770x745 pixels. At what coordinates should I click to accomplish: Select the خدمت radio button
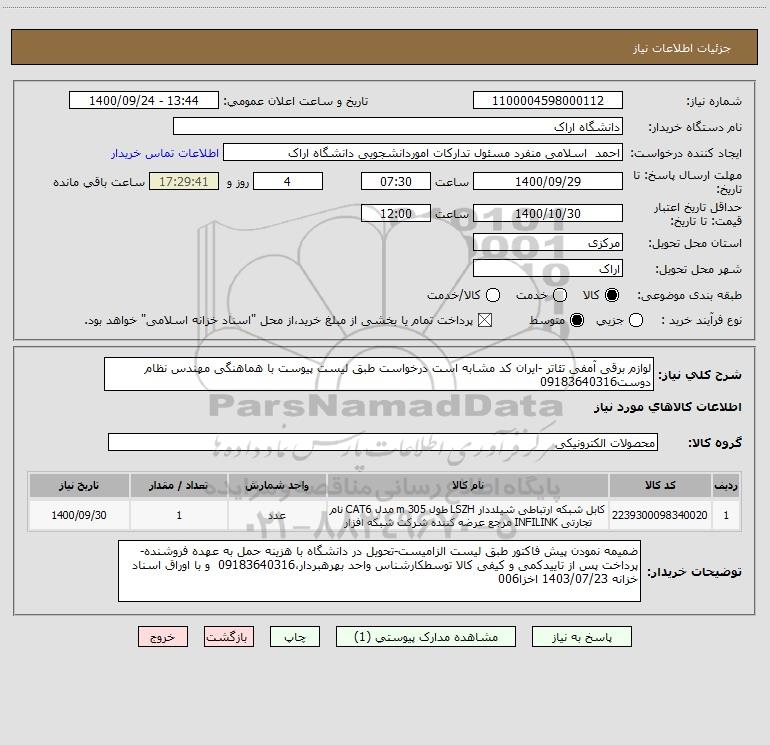pyautogui.click(x=560, y=295)
